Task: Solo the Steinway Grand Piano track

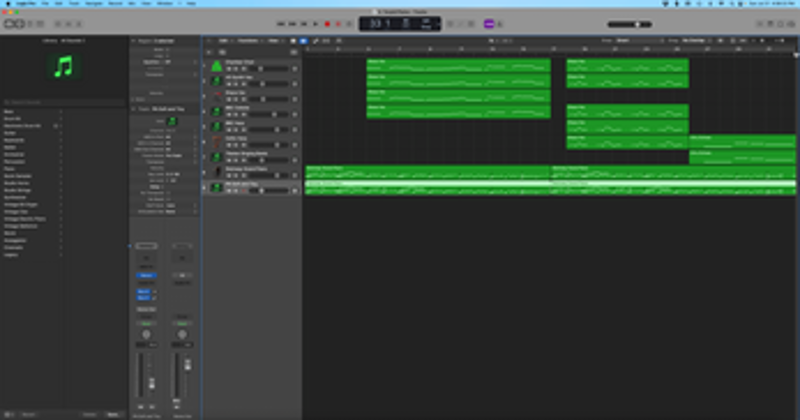Action: click(236, 175)
